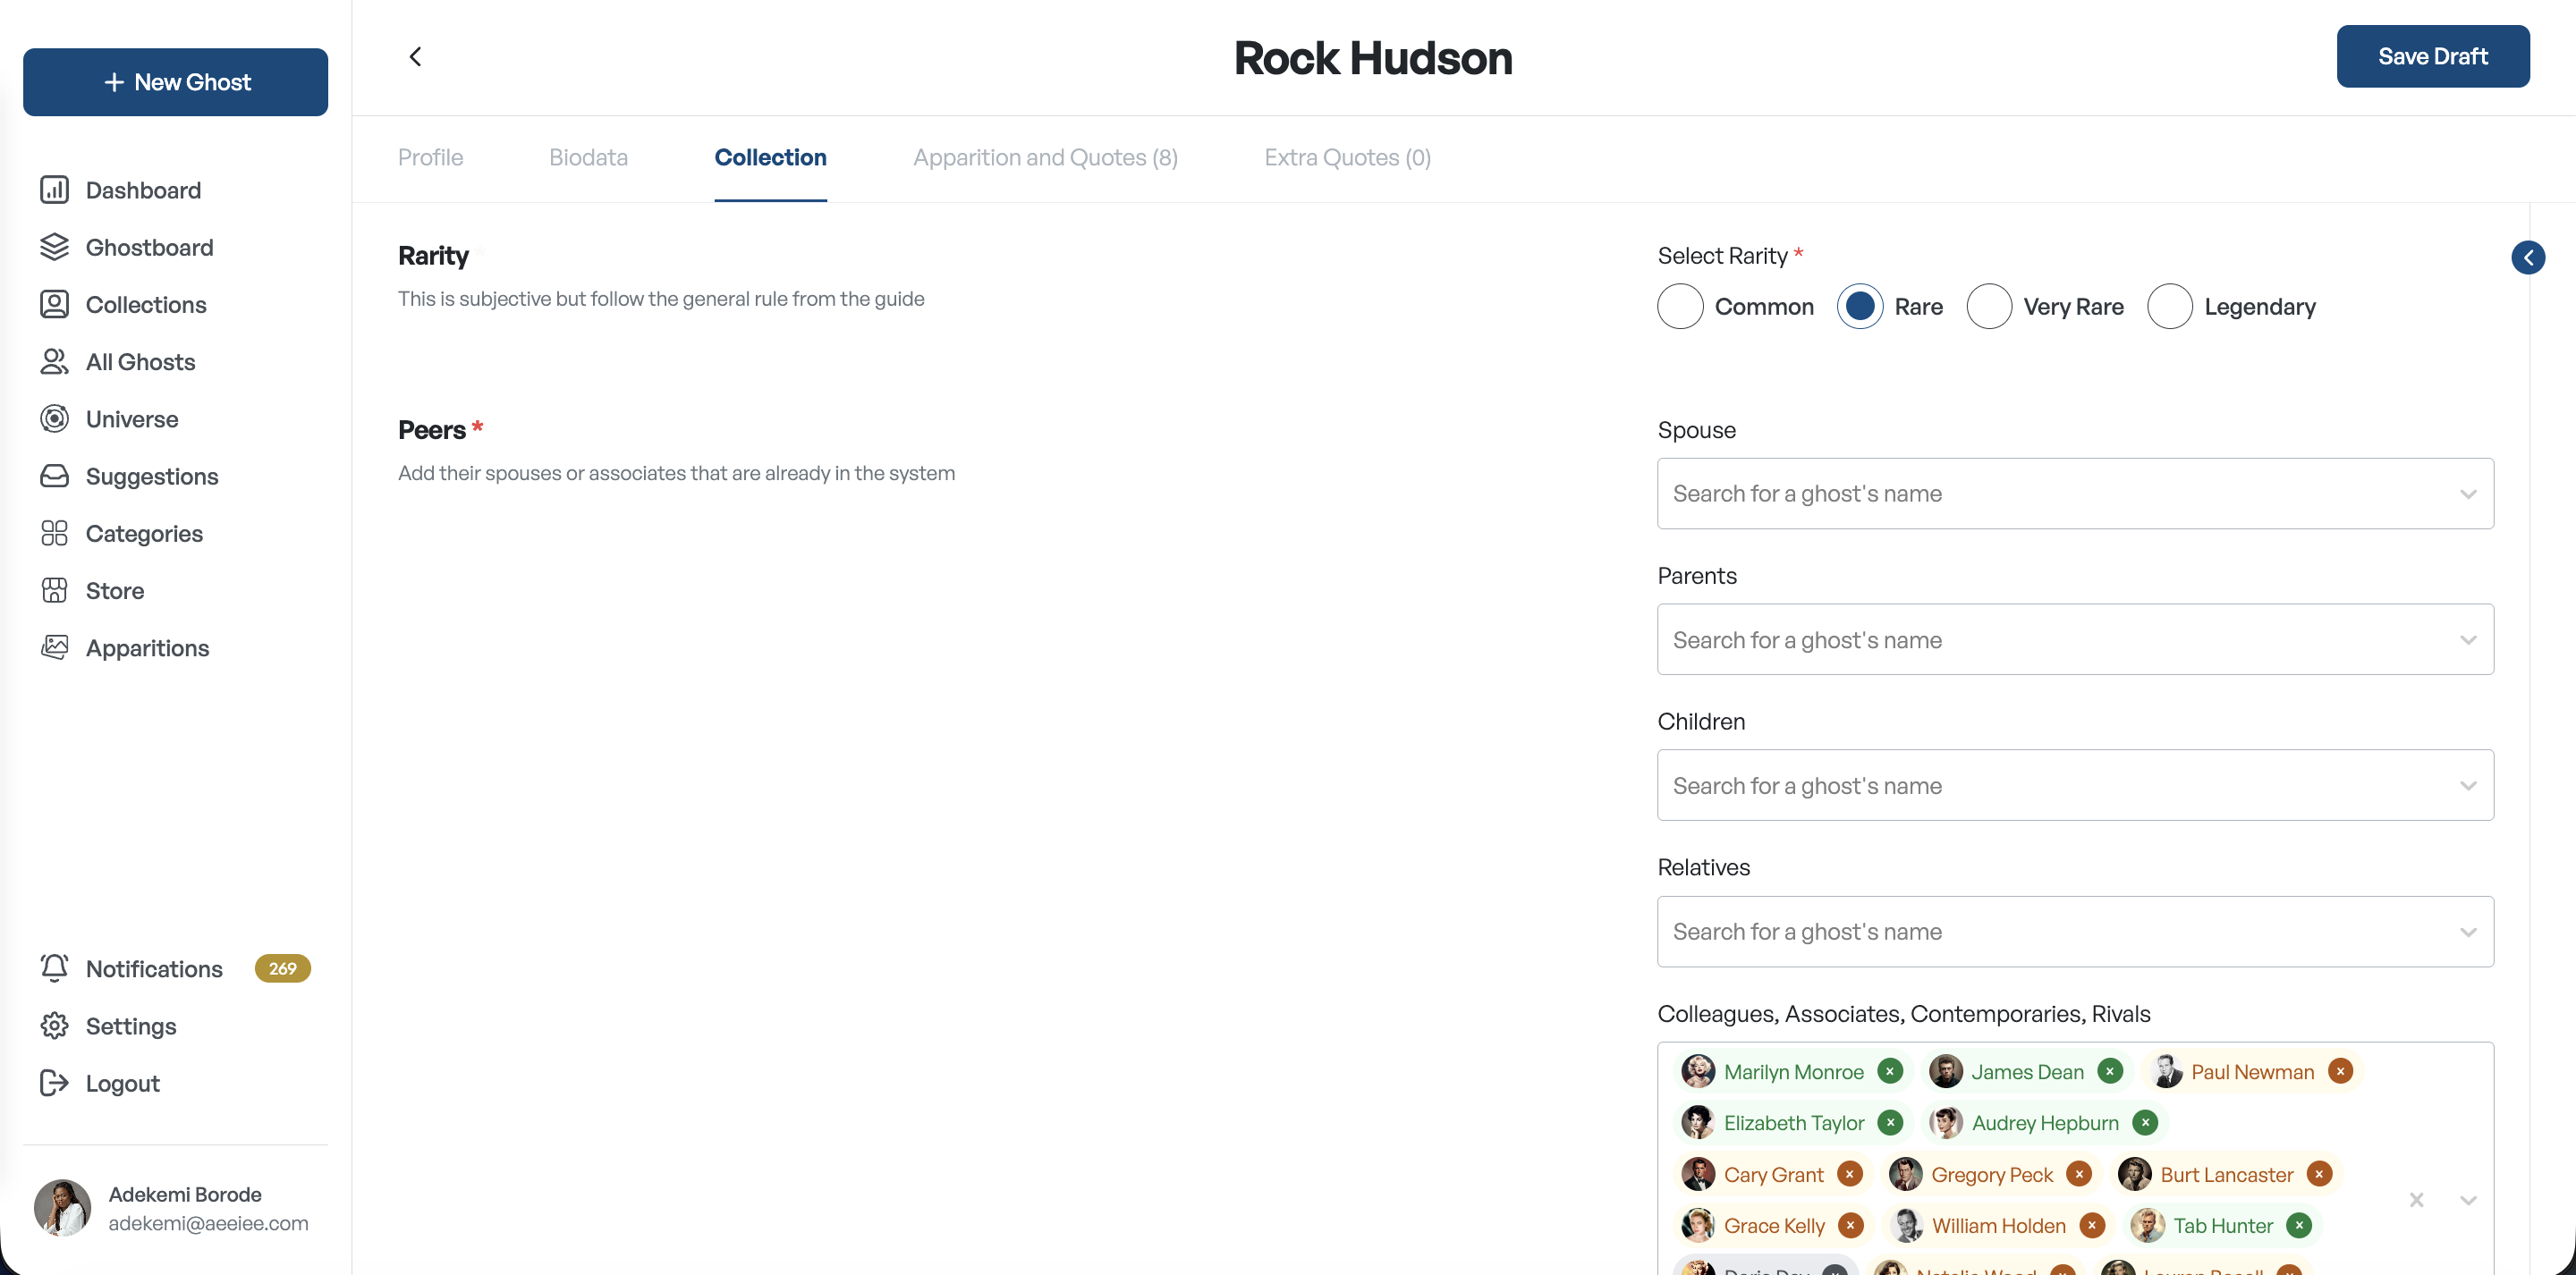Clear all selected colleagues with X

pos(2416,1200)
